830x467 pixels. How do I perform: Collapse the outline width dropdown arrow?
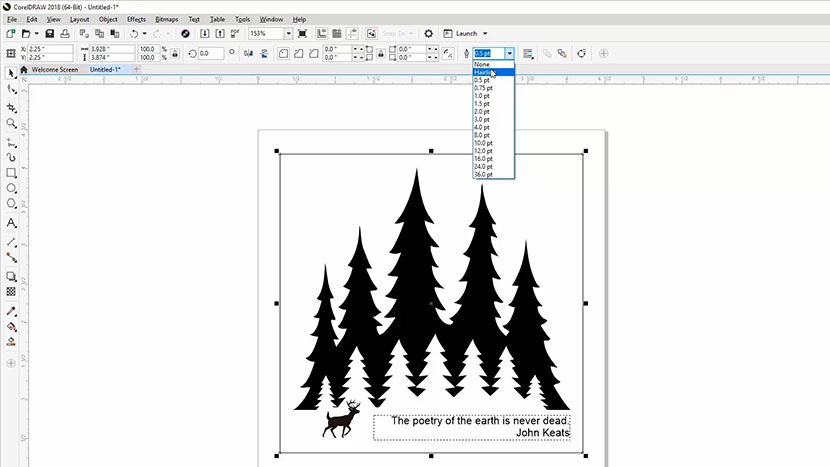point(509,53)
